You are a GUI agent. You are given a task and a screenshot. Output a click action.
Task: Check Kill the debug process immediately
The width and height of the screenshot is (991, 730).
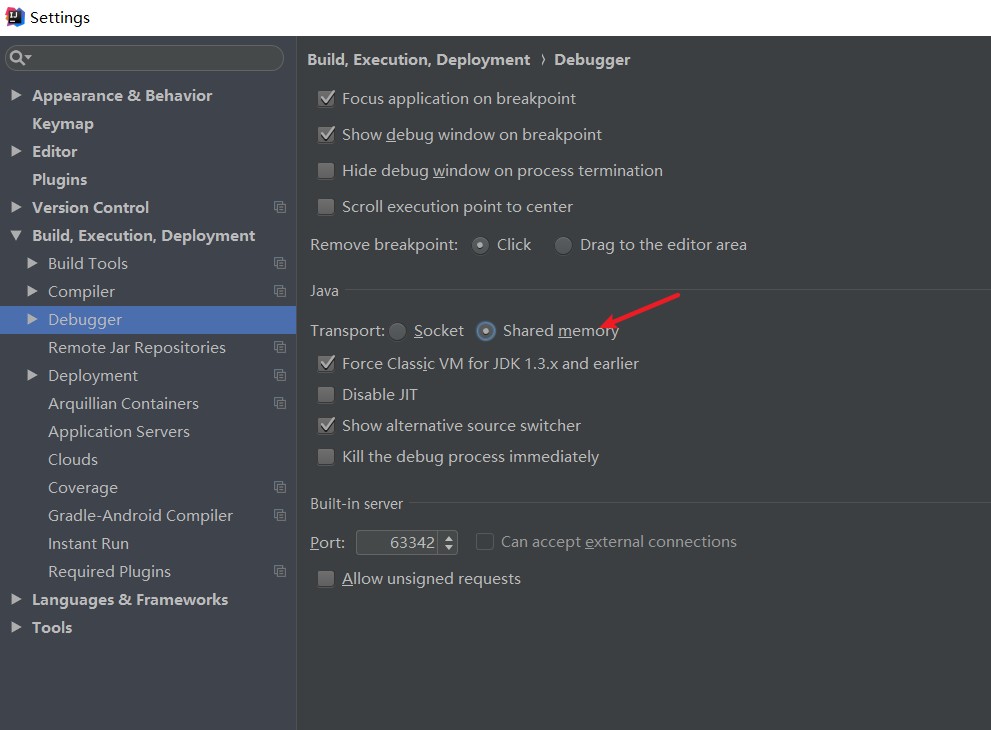[326, 456]
